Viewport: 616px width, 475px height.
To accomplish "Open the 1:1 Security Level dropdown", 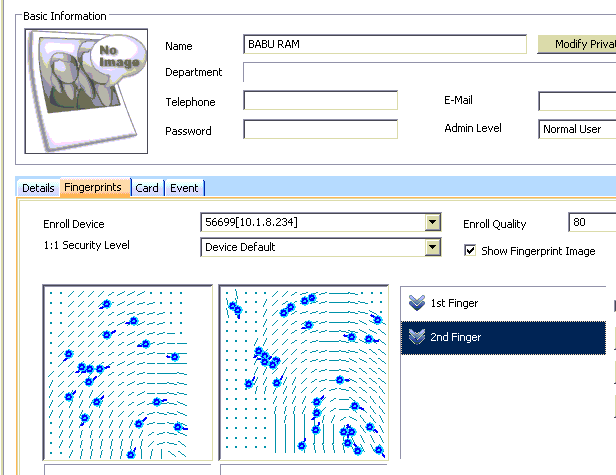I will click(x=432, y=247).
